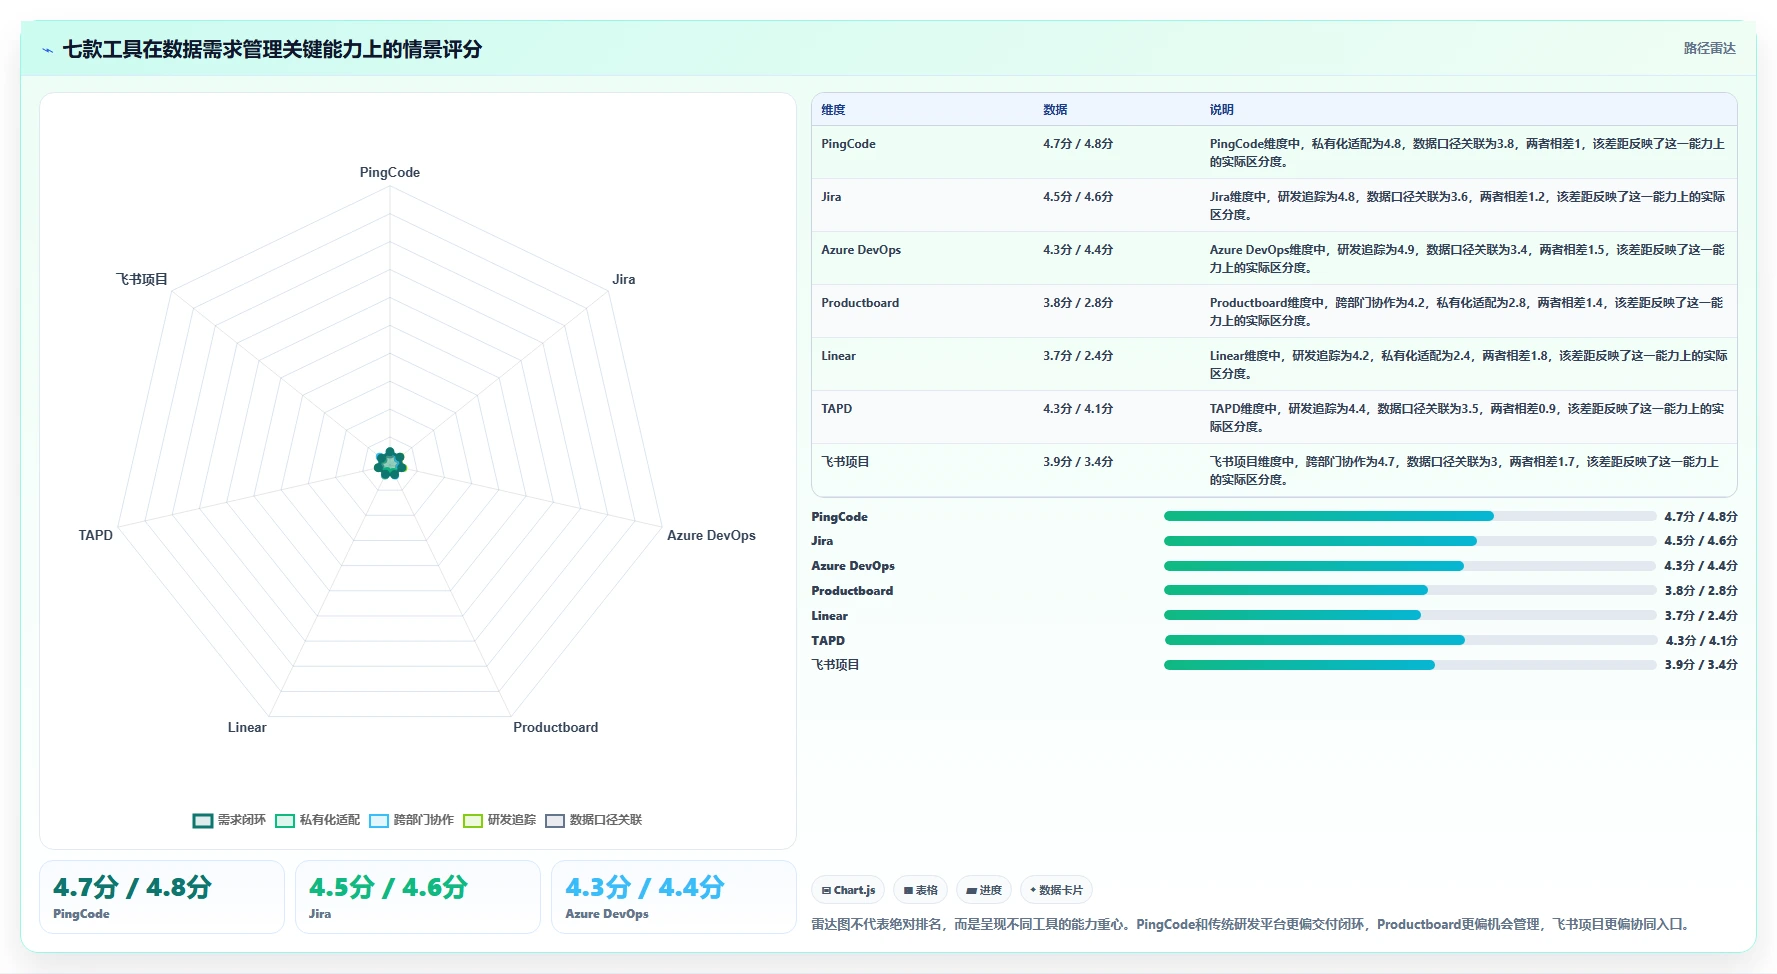
Task: Click the footnote starting with 雷达图不代表绝对排名
Action: [1253, 925]
